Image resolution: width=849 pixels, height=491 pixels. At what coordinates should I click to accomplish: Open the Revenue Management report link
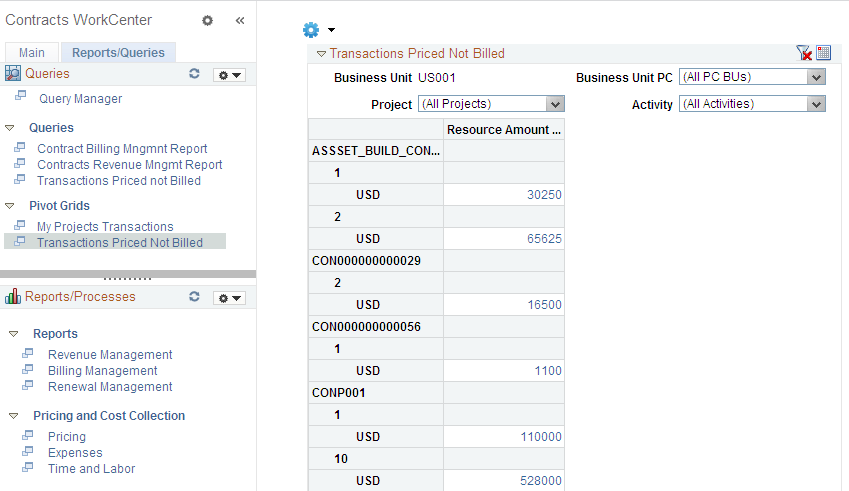pos(110,355)
